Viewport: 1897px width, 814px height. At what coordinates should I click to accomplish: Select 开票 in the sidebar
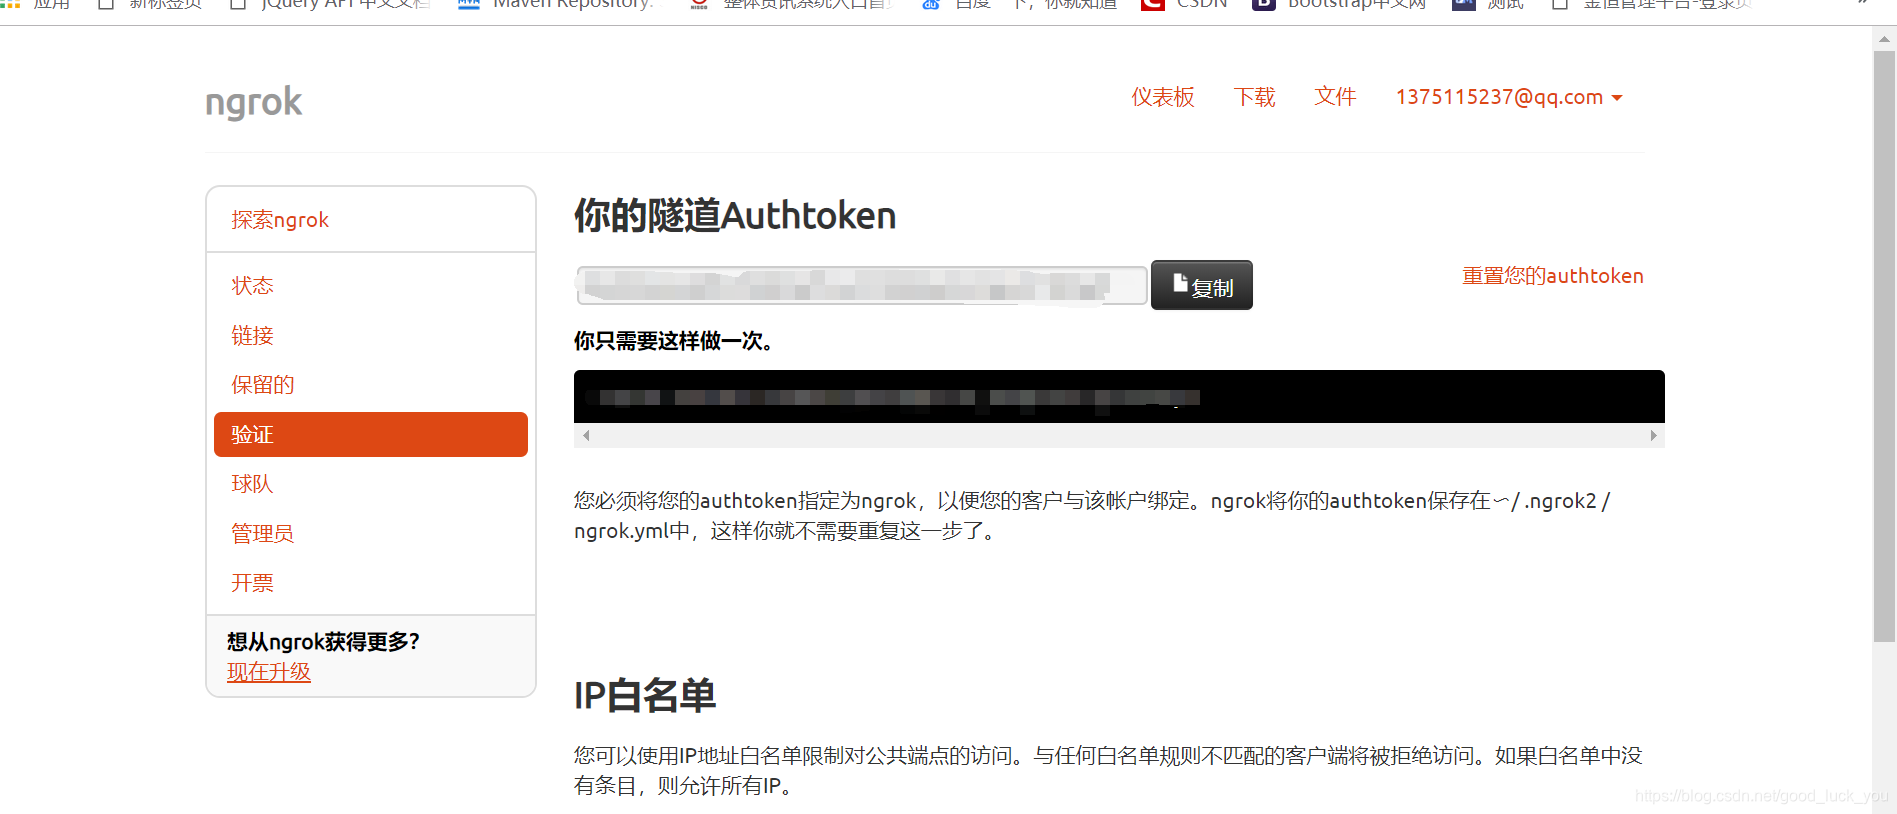click(x=252, y=583)
